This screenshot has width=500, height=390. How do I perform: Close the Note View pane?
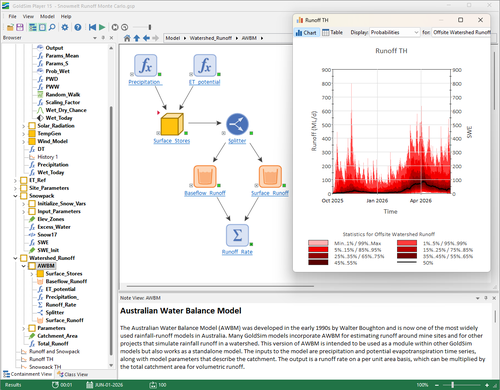pos(494,298)
